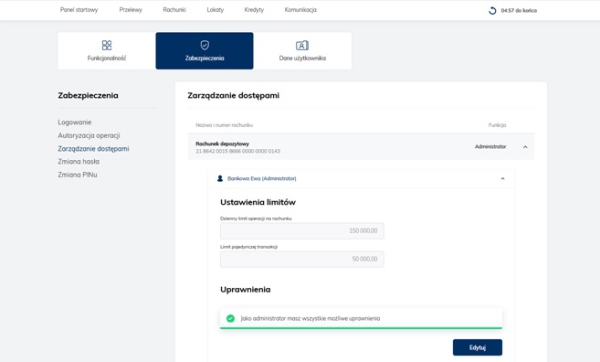
Task: Click the Dane użytkownika ID card icon
Action: click(x=302, y=46)
